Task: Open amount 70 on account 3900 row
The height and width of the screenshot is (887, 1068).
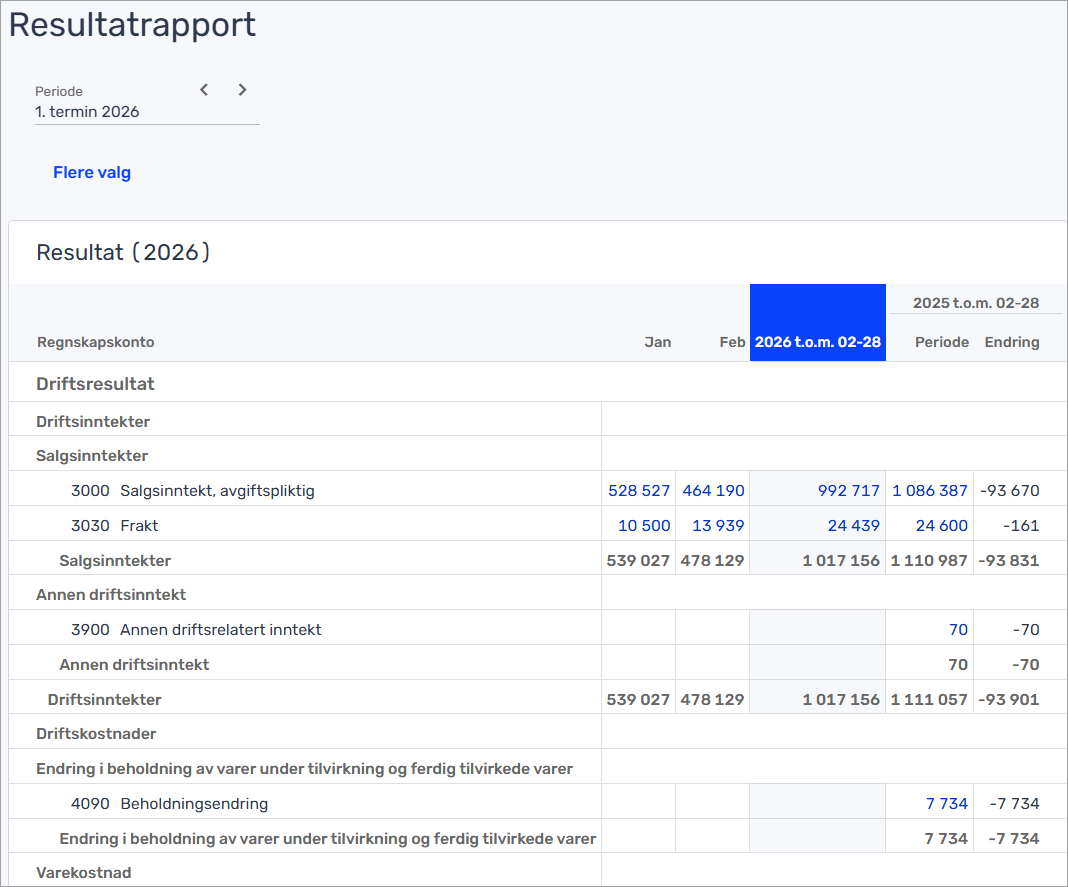Action: 958,630
